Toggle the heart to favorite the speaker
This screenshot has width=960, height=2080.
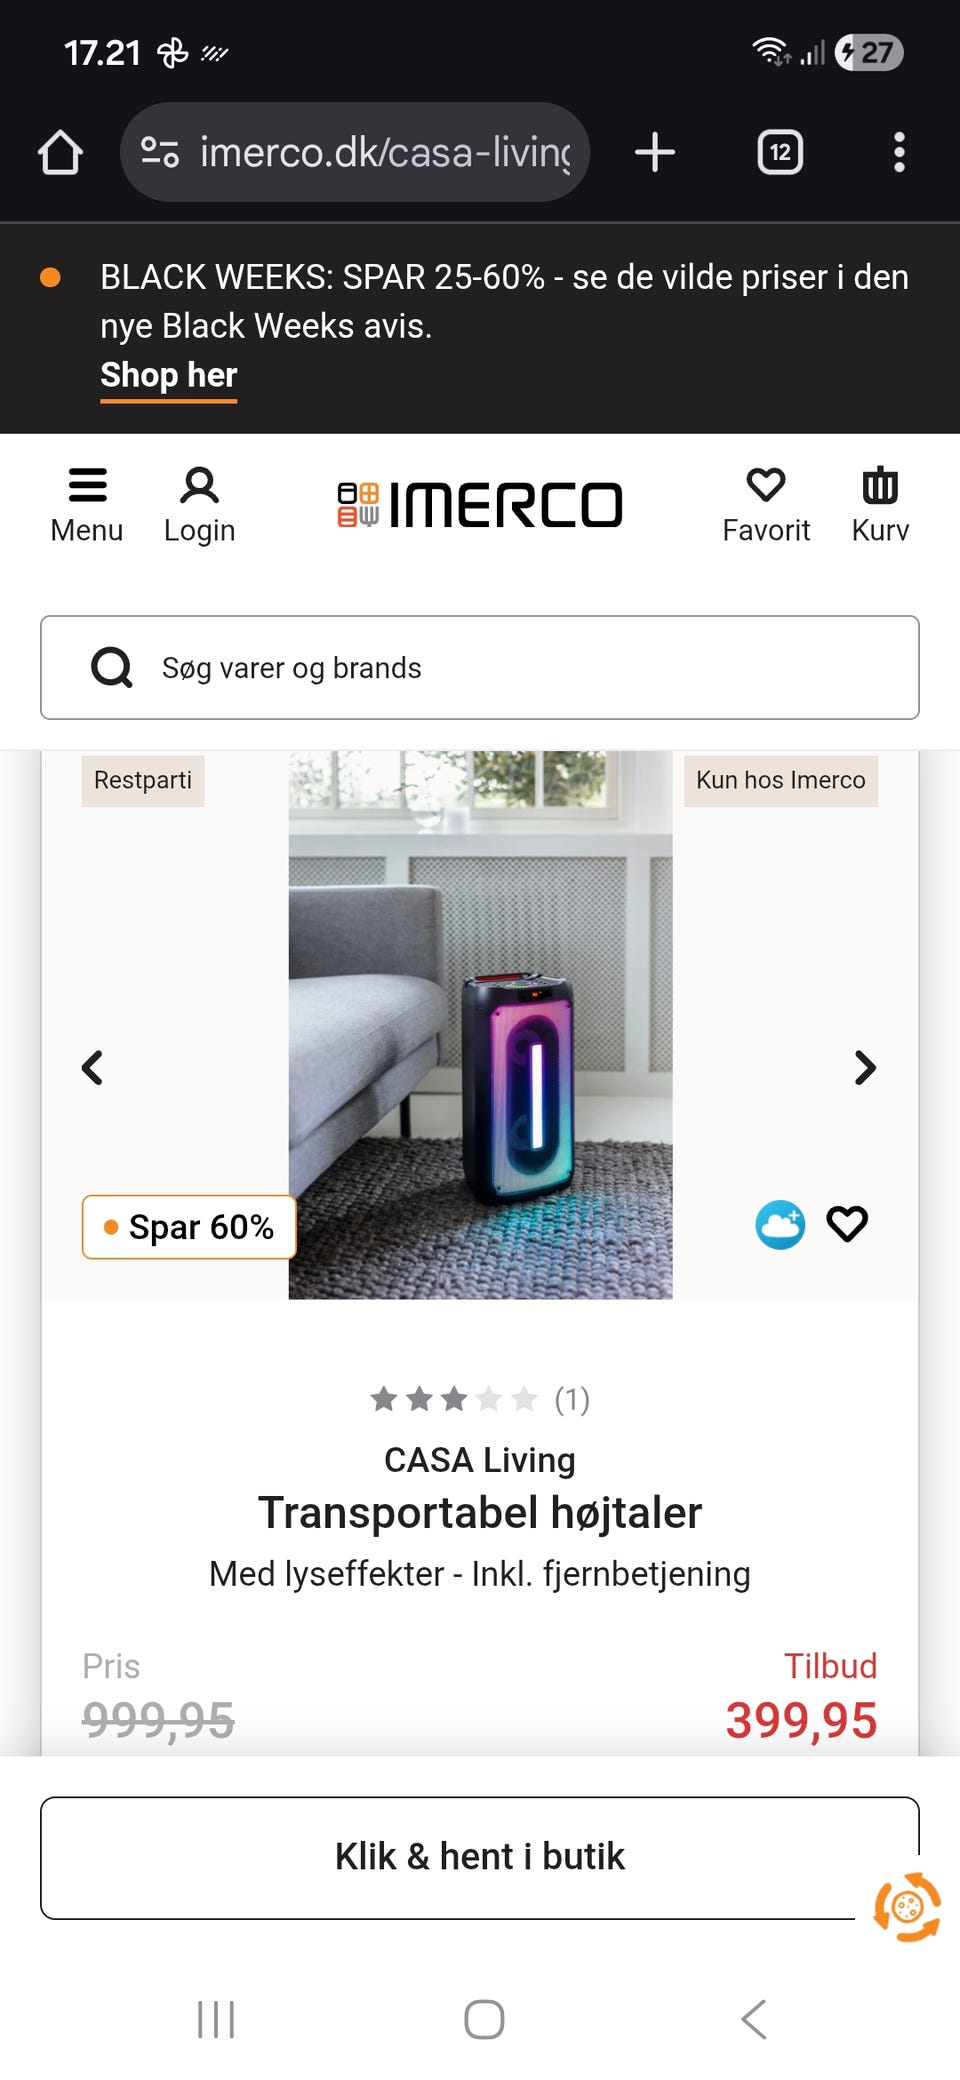point(848,1223)
